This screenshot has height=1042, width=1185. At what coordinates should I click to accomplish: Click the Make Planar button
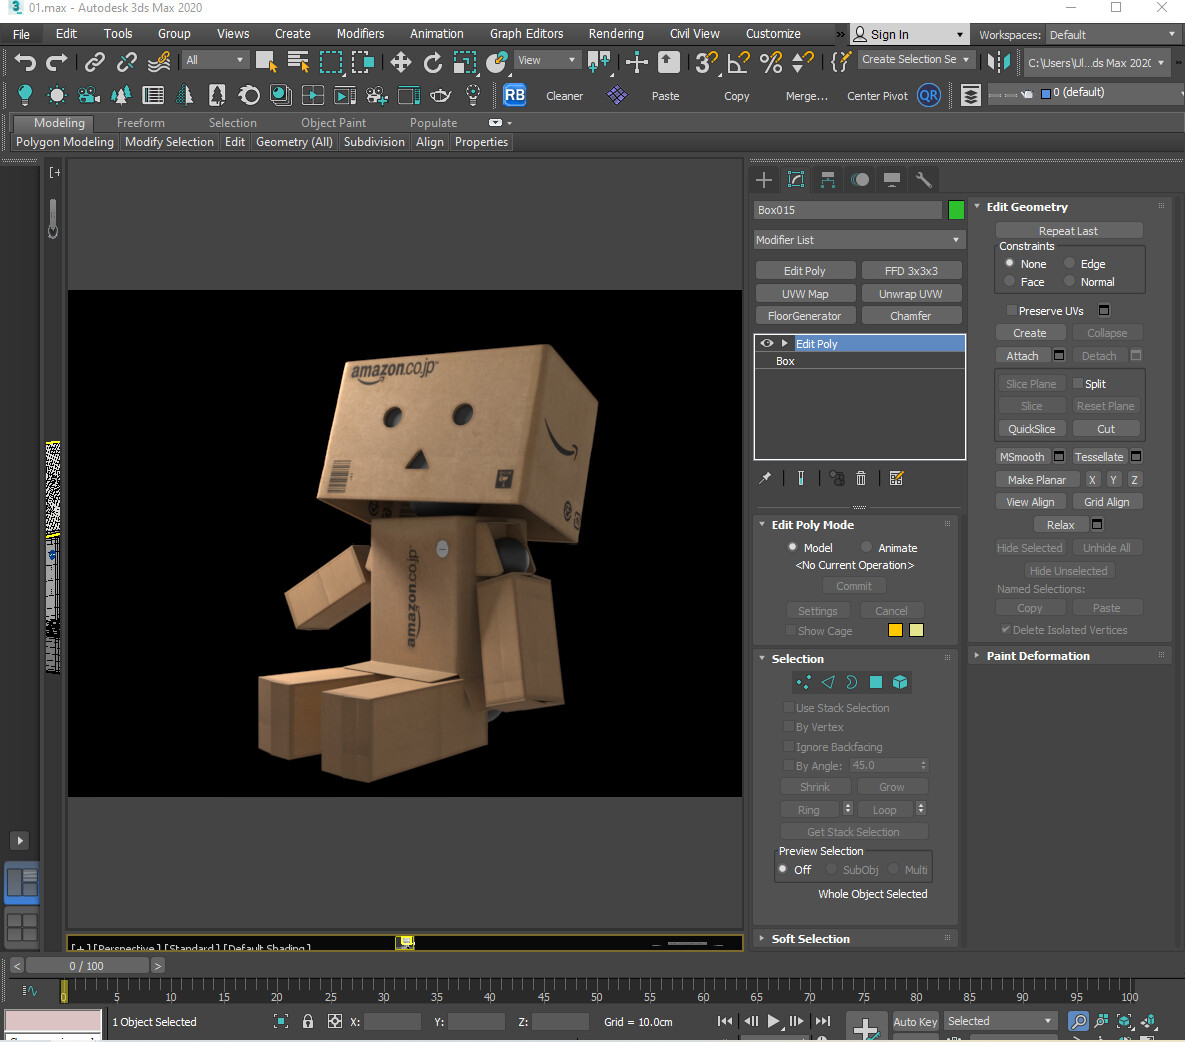point(1036,479)
